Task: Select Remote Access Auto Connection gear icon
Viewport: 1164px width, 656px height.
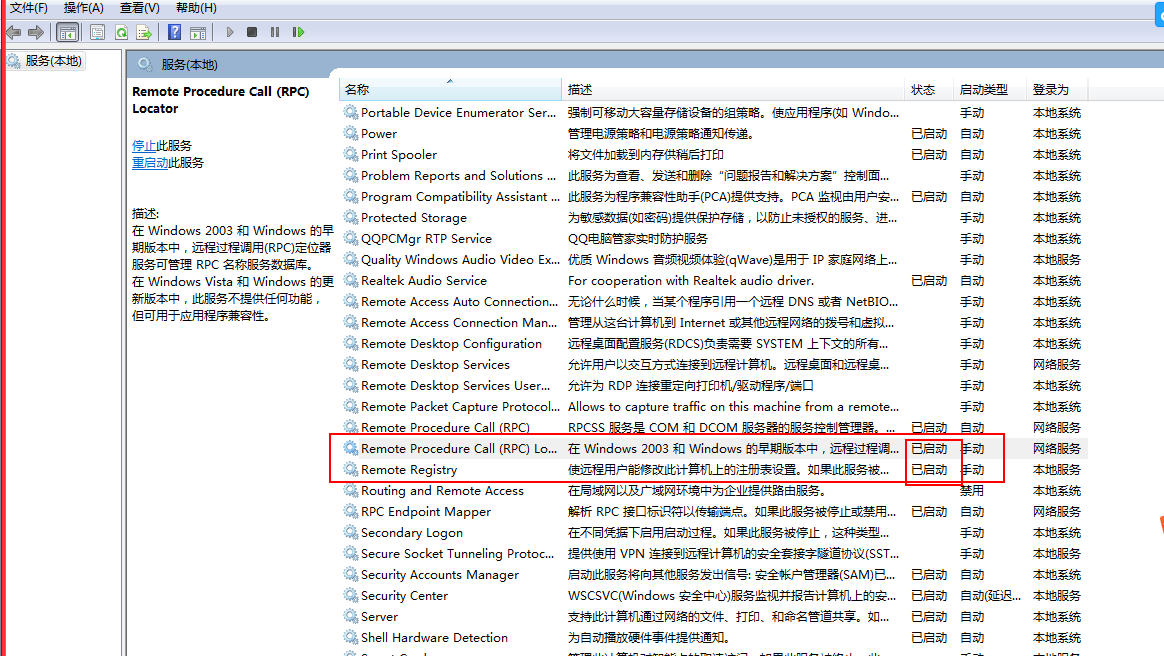Action: 350,301
